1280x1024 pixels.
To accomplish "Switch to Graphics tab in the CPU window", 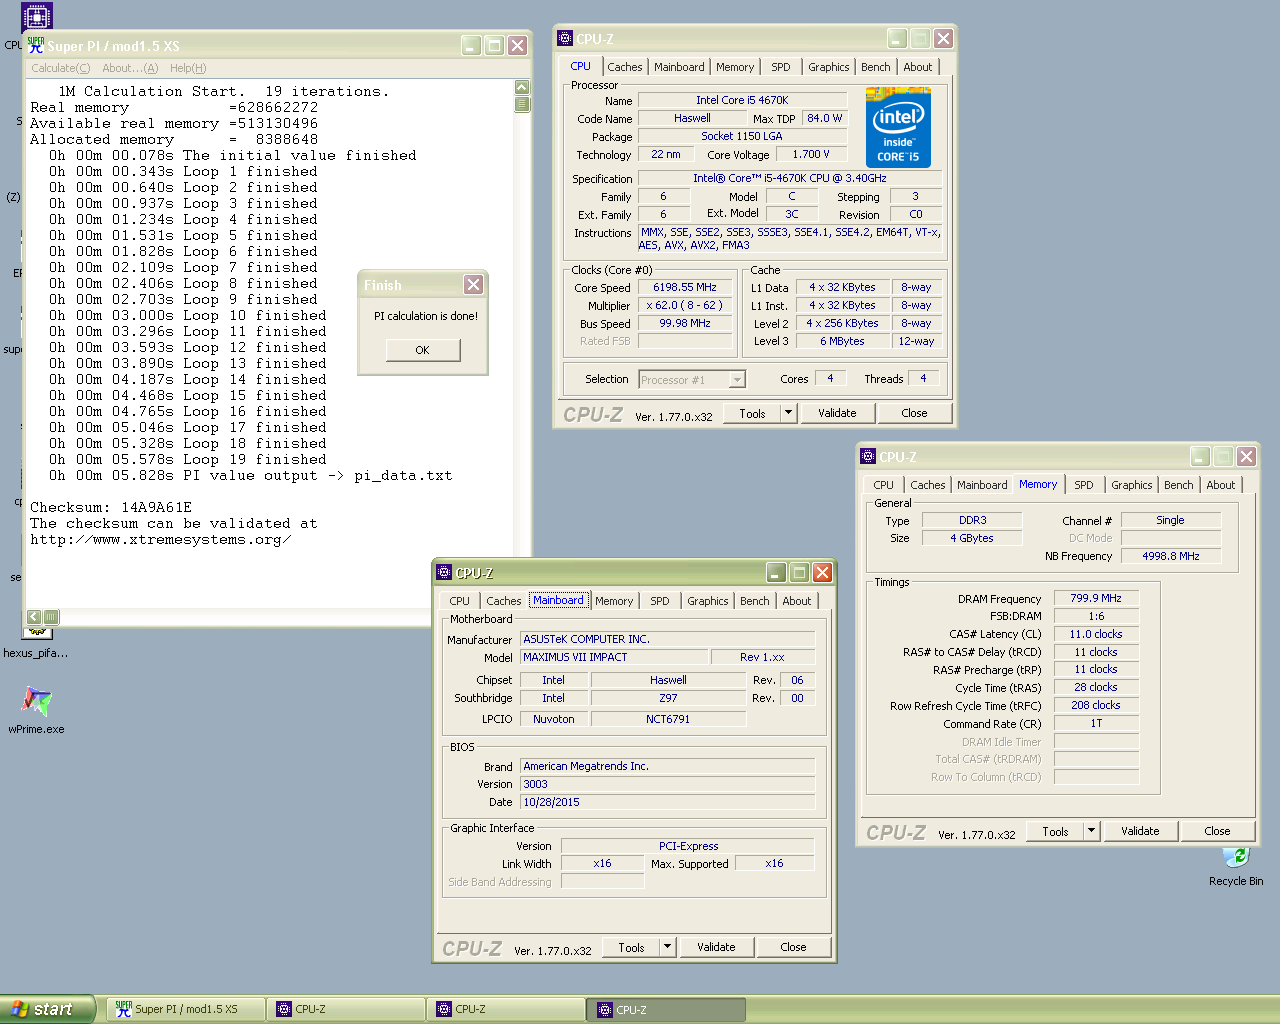I will click(x=829, y=67).
